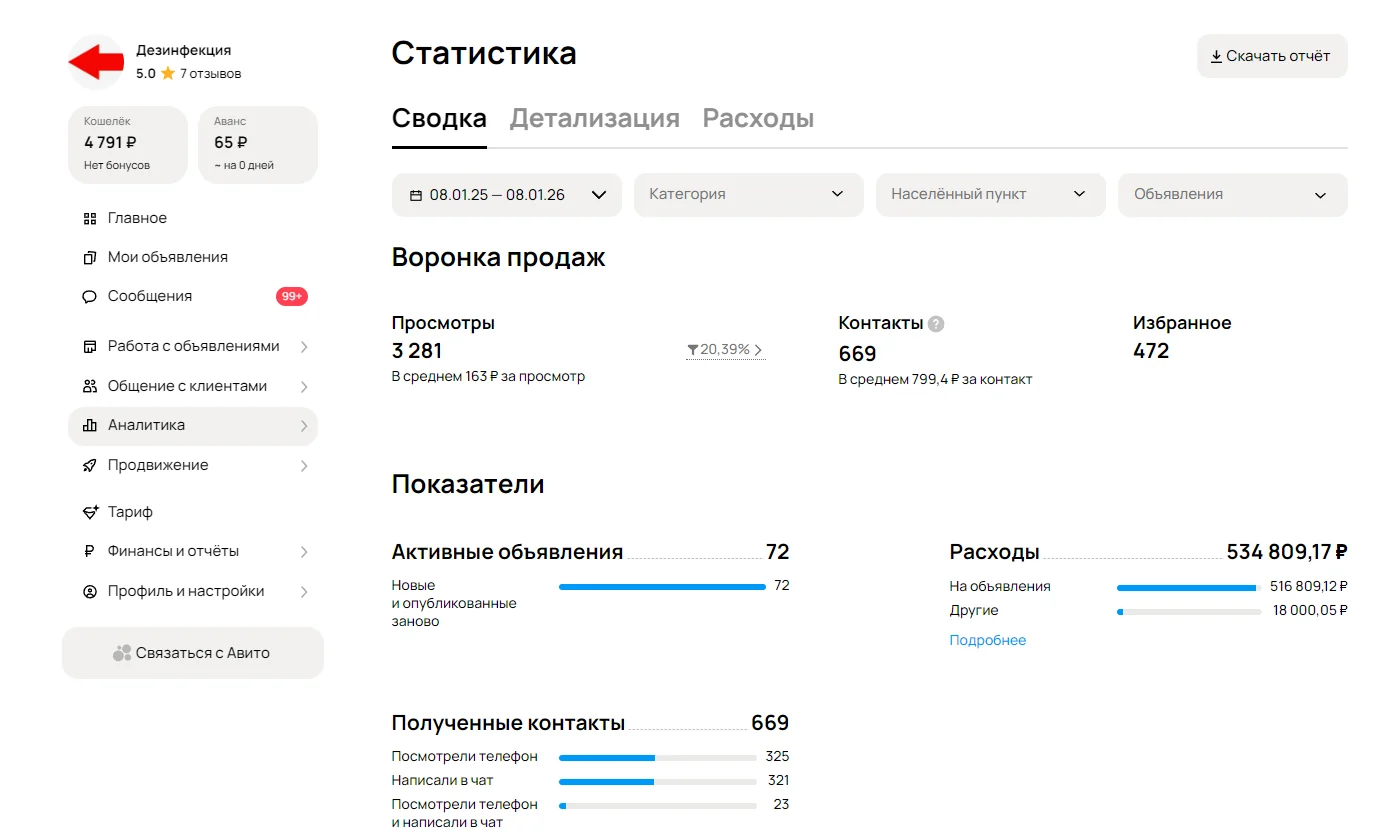Viewport: 1396px width, 834px height.
Task: Open the Категория dropdown
Action: (749, 195)
